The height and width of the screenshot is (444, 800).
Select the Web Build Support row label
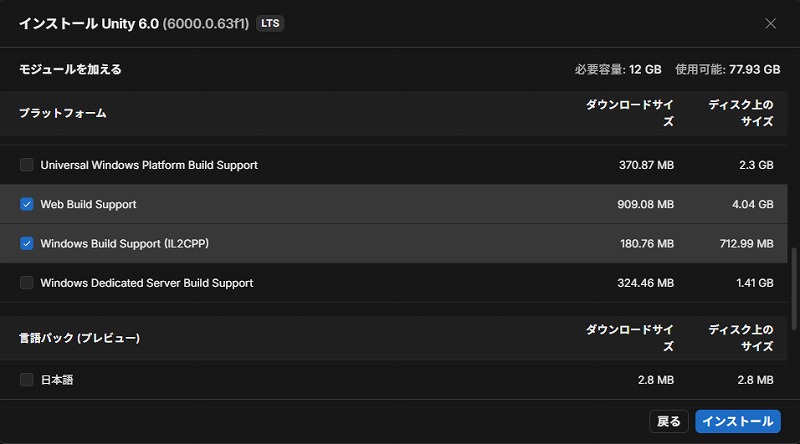(x=88, y=204)
